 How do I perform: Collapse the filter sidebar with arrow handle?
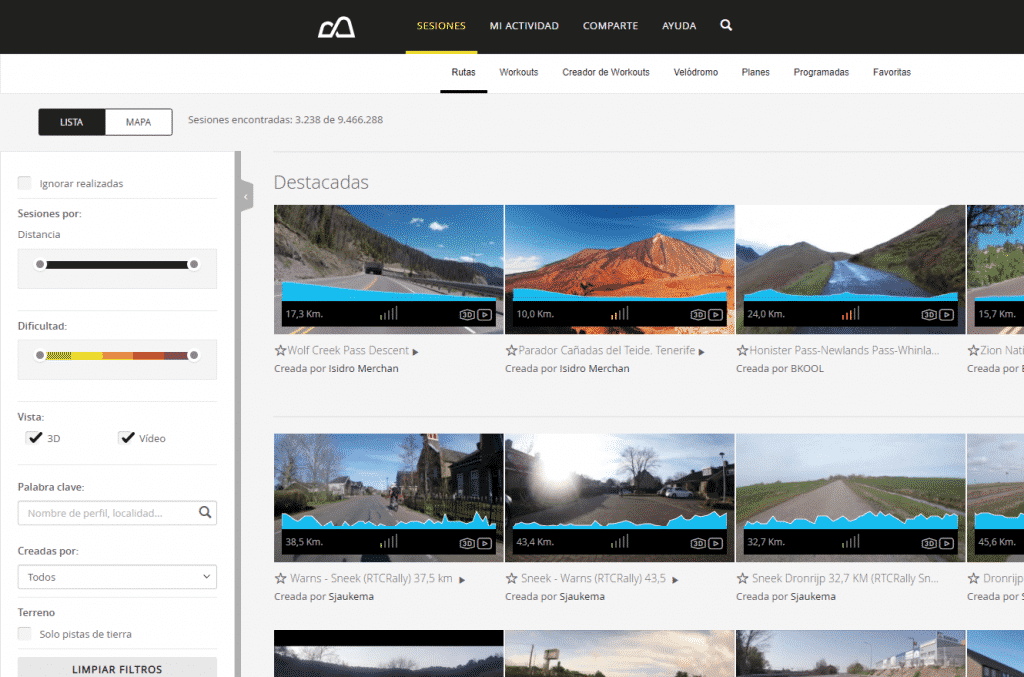pos(246,196)
